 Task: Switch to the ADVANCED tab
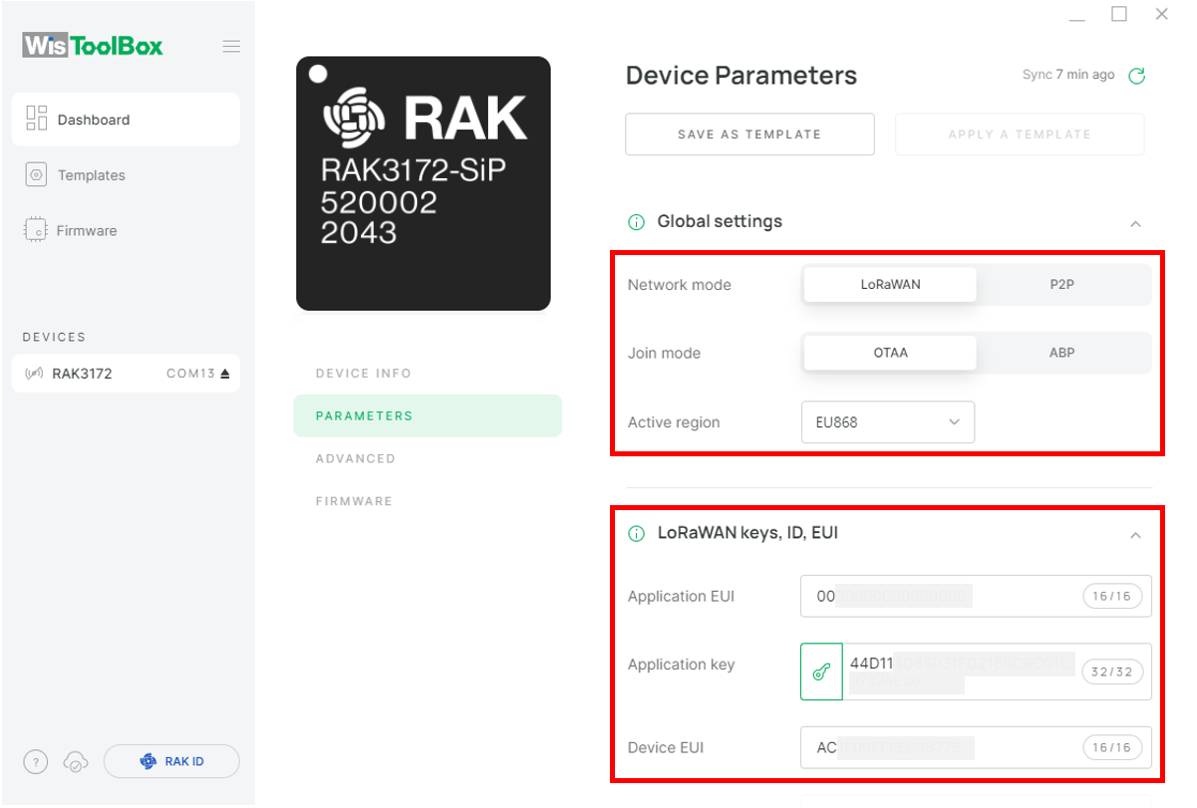(x=356, y=458)
